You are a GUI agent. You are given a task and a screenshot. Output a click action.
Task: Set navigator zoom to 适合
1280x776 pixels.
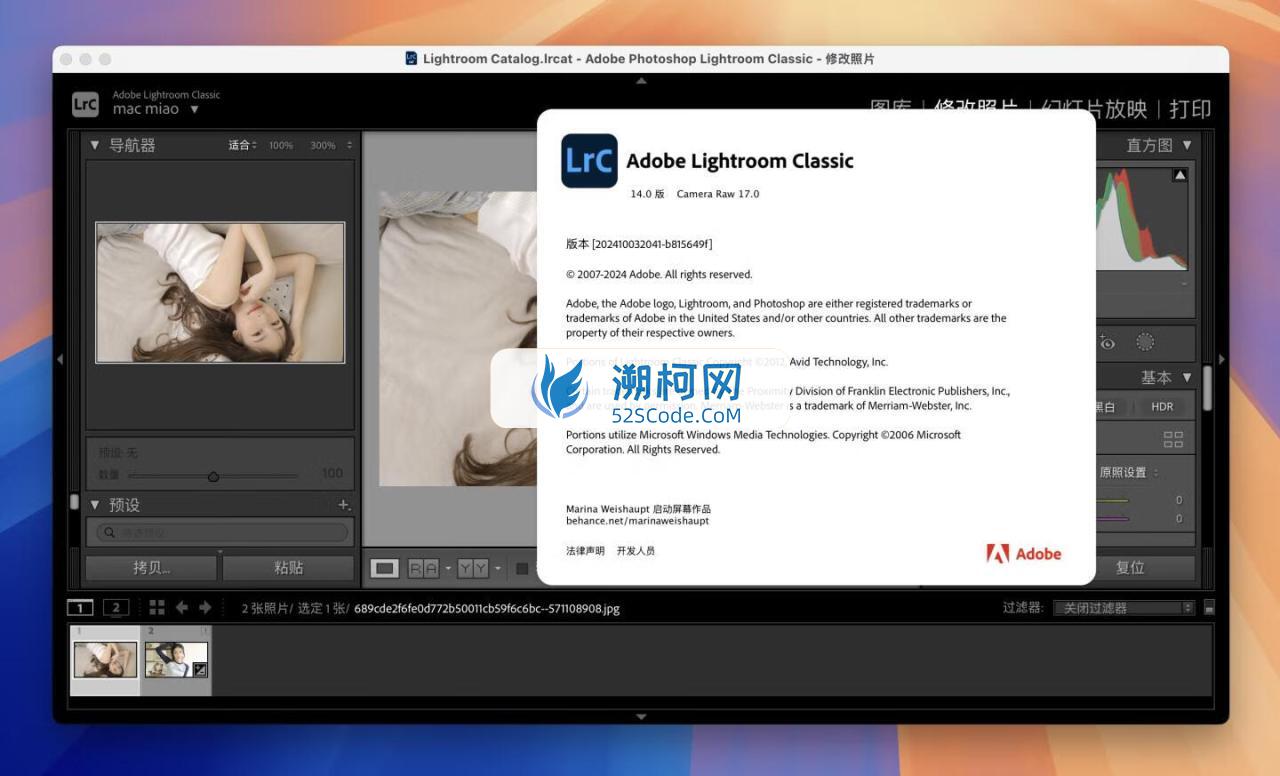[x=241, y=146]
